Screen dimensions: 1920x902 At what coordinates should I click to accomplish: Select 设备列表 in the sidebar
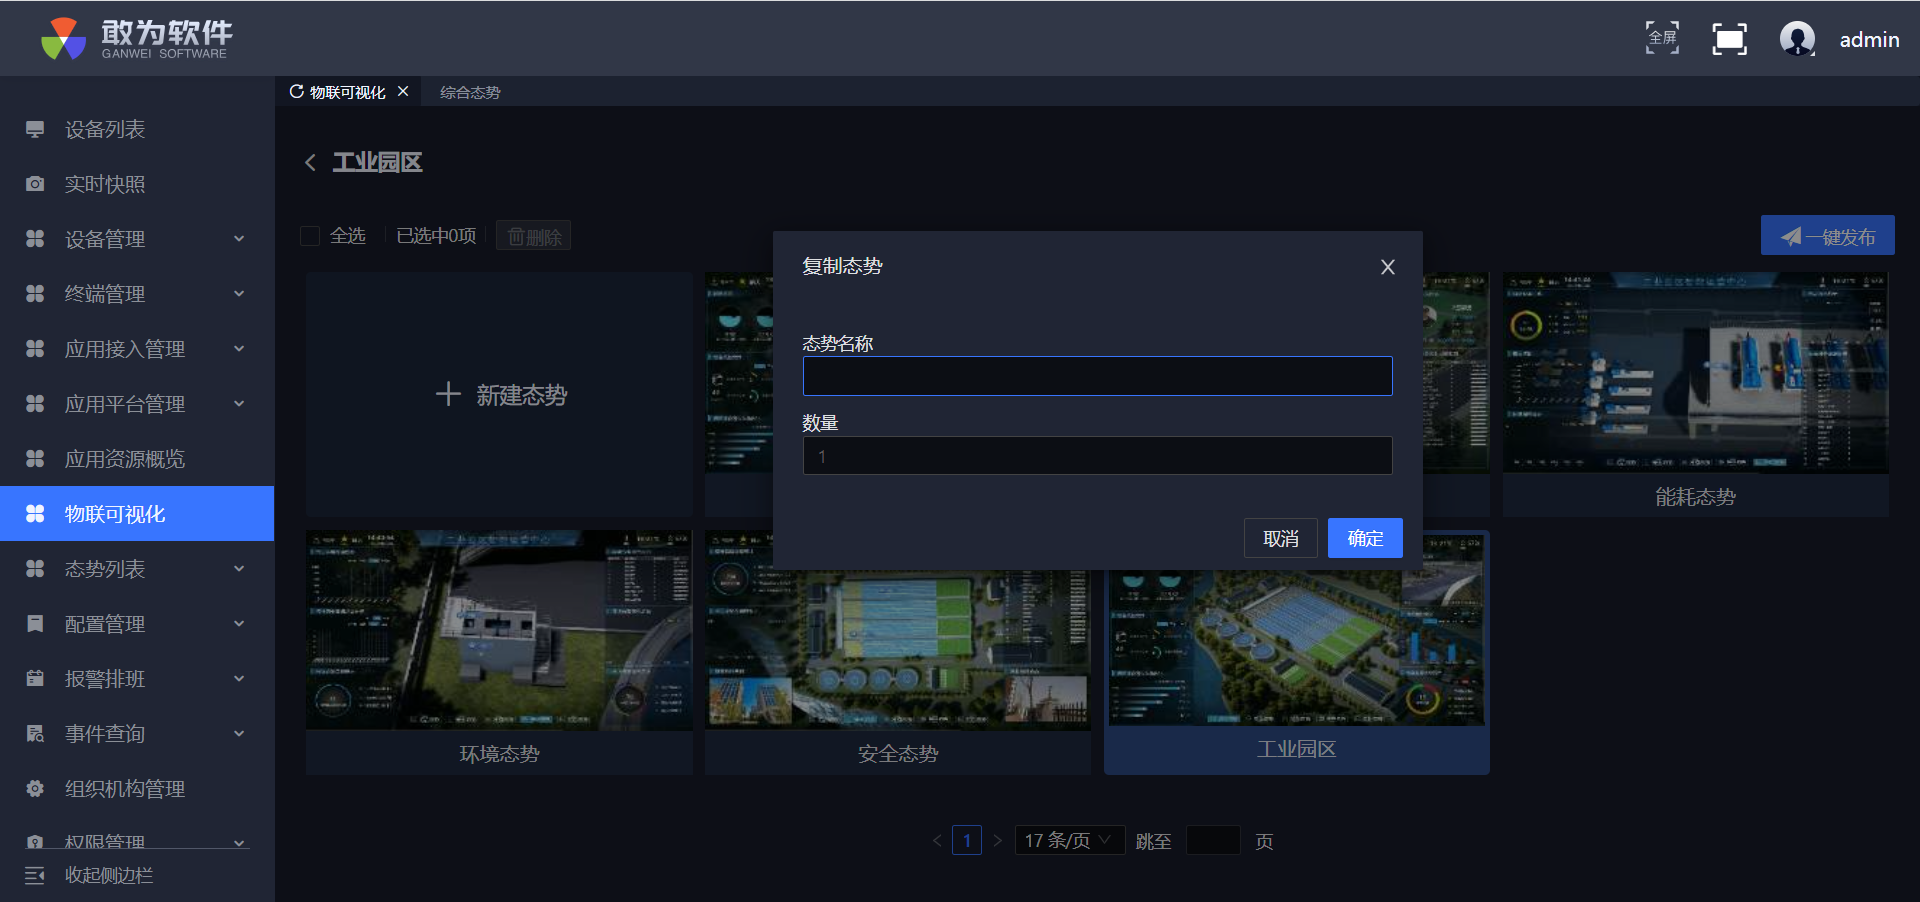tap(105, 129)
